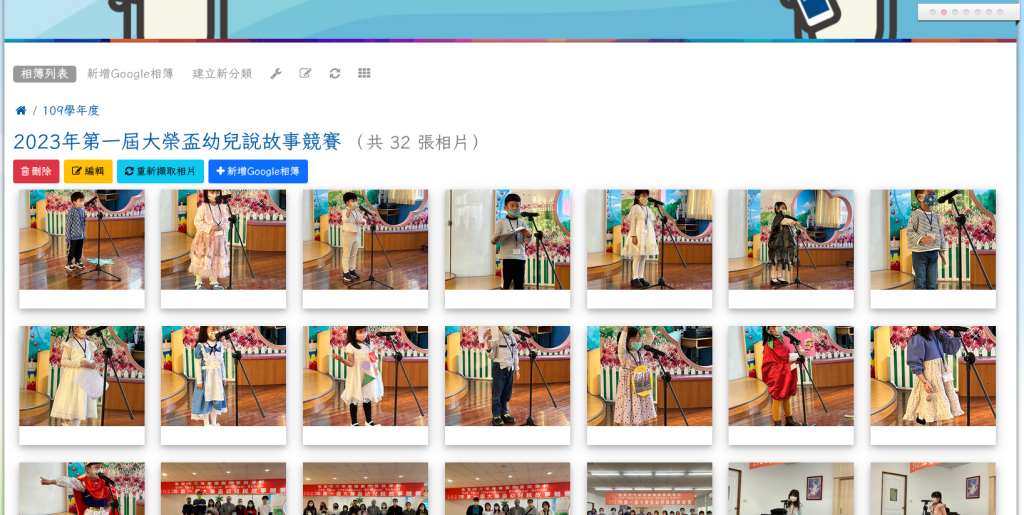Select the 相簿列表 tab
This screenshot has width=1024, height=515.
pyautogui.click(x=44, y=74)
